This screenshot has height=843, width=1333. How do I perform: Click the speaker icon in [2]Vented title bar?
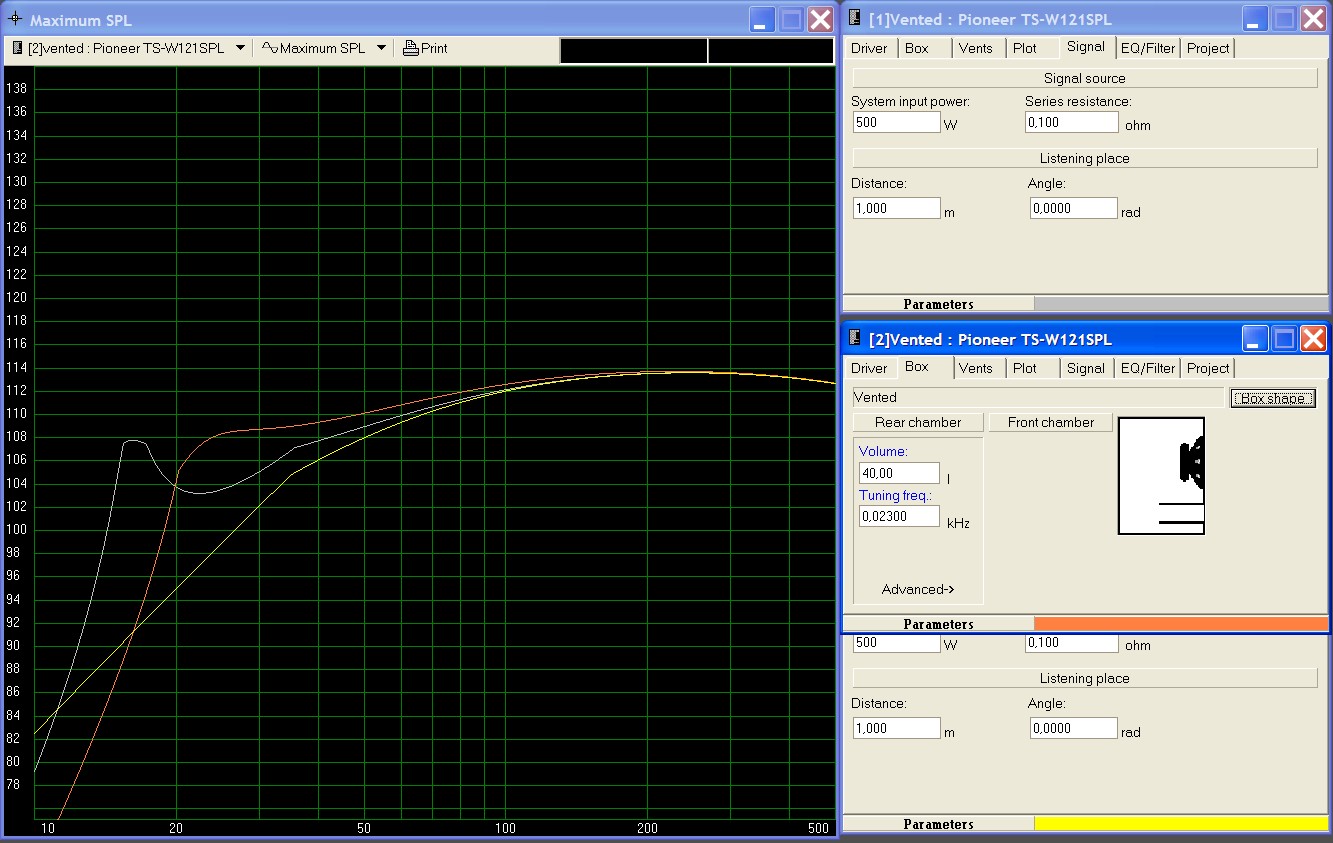point(856,339)
